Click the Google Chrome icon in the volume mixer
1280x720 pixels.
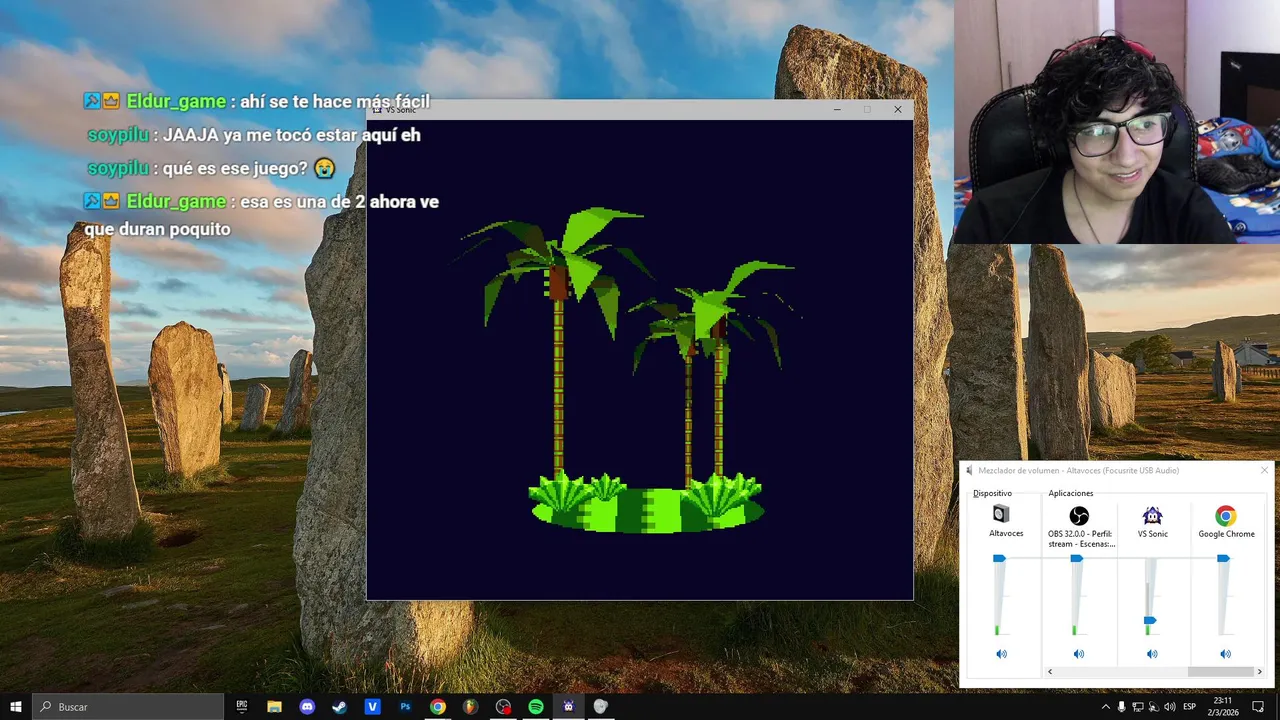coord(1225,516)
